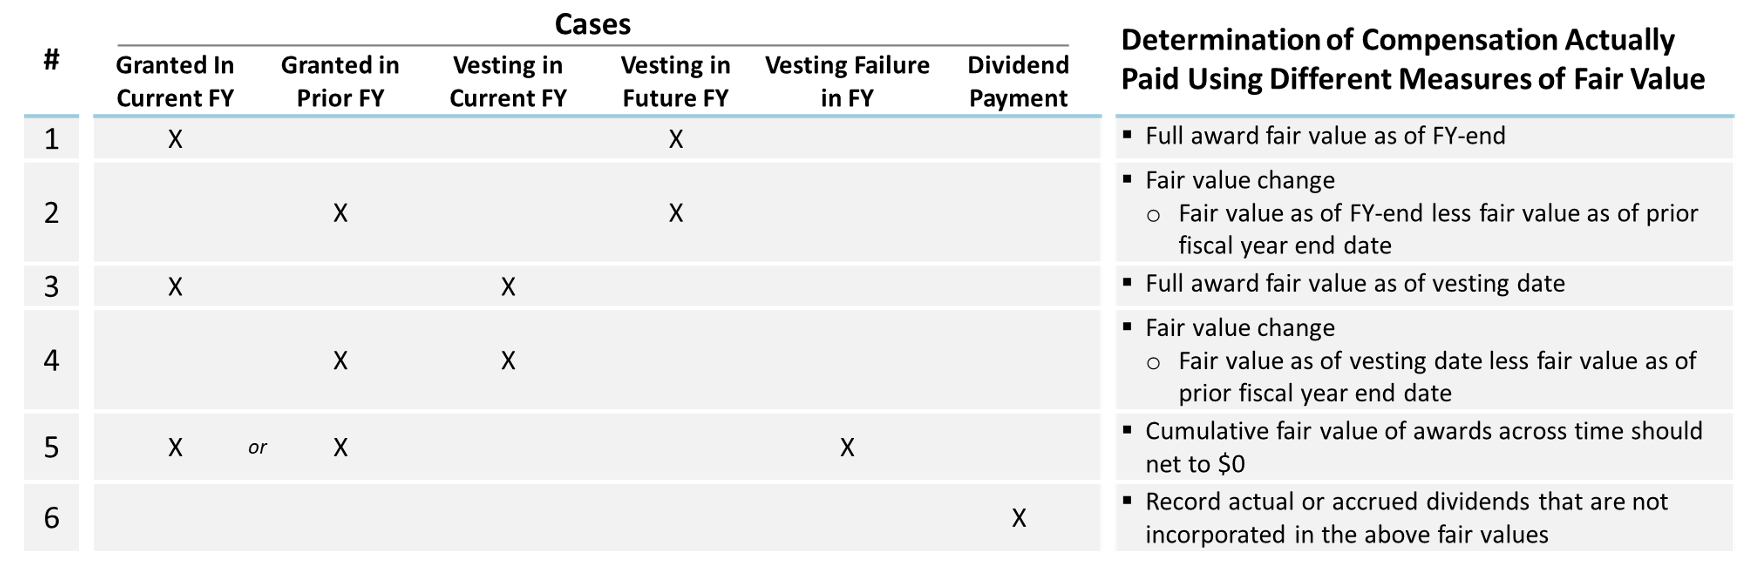The width and height of the screenshot is (1758, 572).
Task: Click the 'Cumulative fair value of awards' bullet
Action: [1424, 447]
